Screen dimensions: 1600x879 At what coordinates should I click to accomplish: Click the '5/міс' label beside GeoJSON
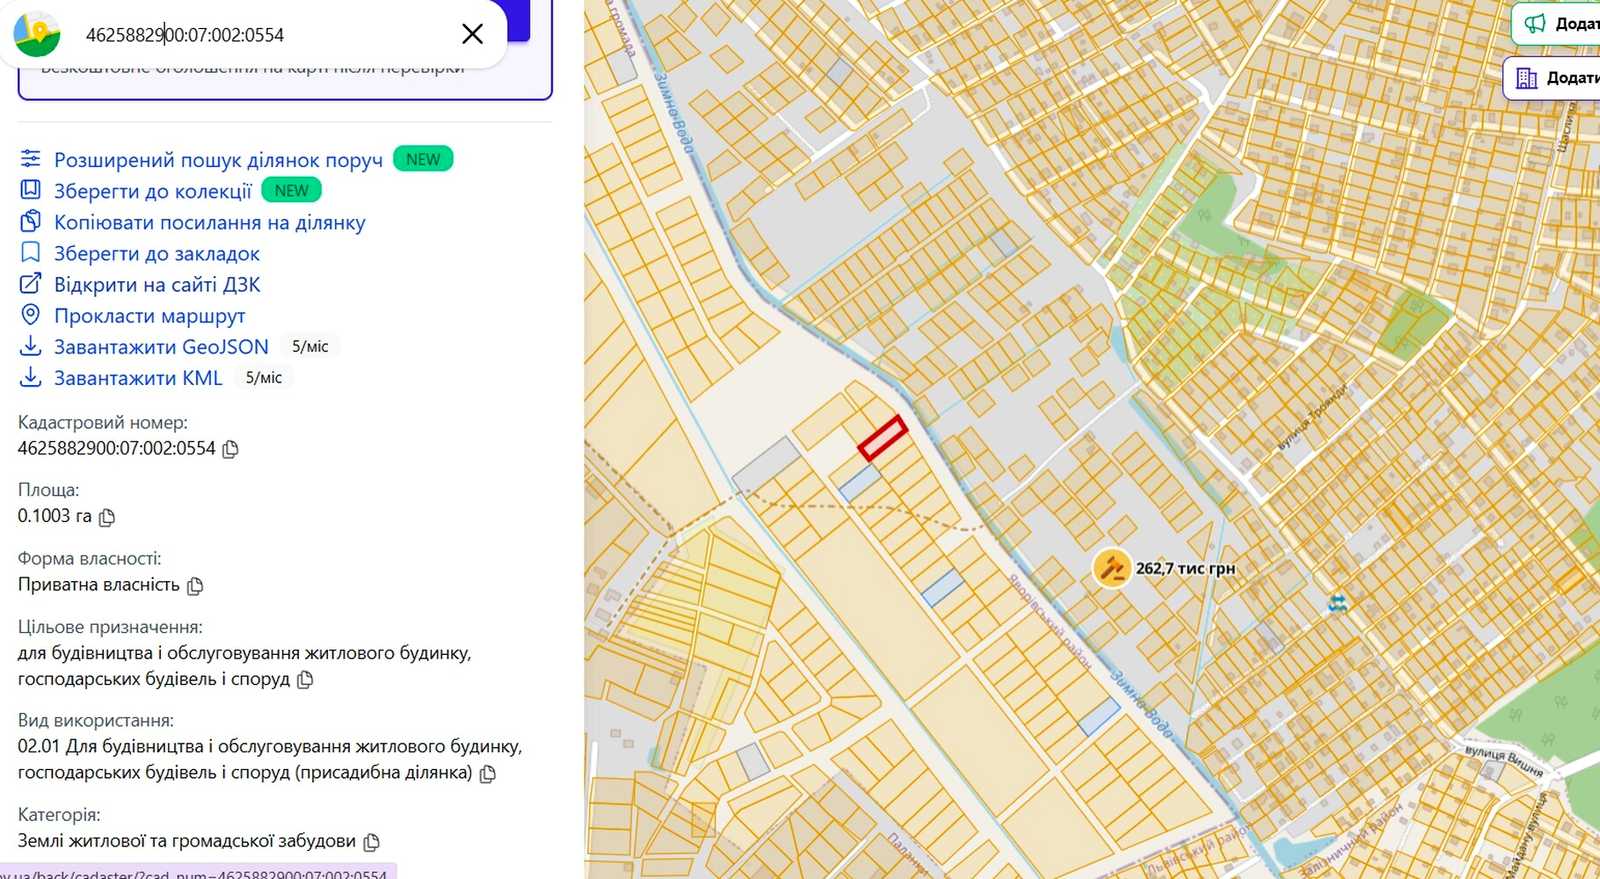pos(310,347)
